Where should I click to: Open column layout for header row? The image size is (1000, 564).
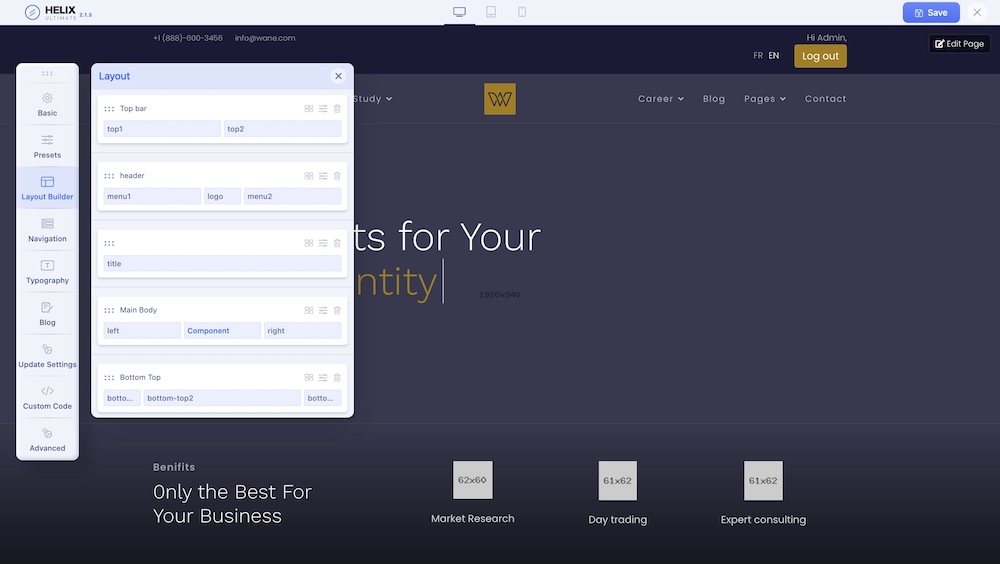309,175
